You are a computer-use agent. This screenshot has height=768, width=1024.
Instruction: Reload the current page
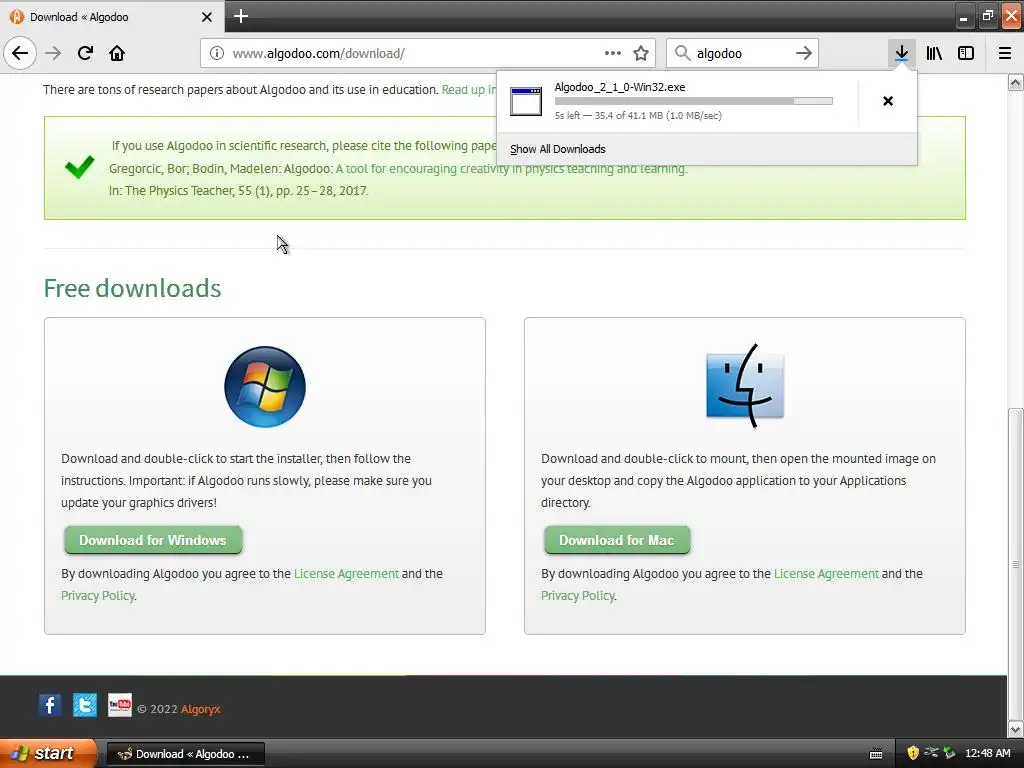tap(85, 53)
